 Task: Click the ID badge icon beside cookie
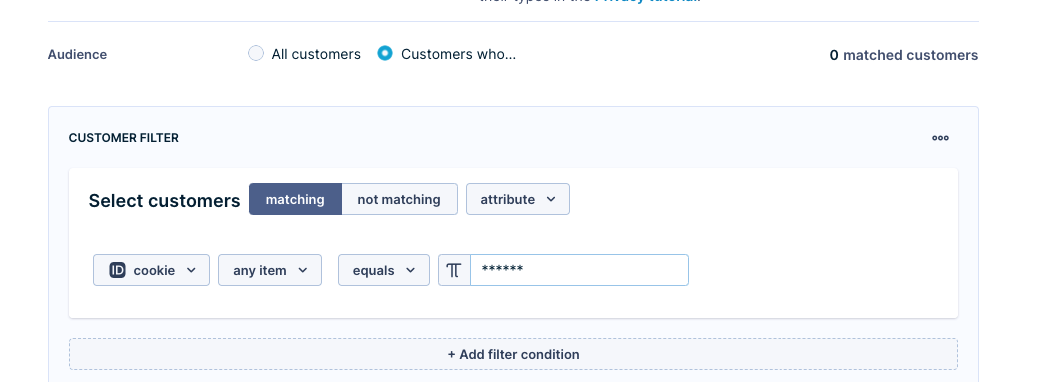coord(117,270)
